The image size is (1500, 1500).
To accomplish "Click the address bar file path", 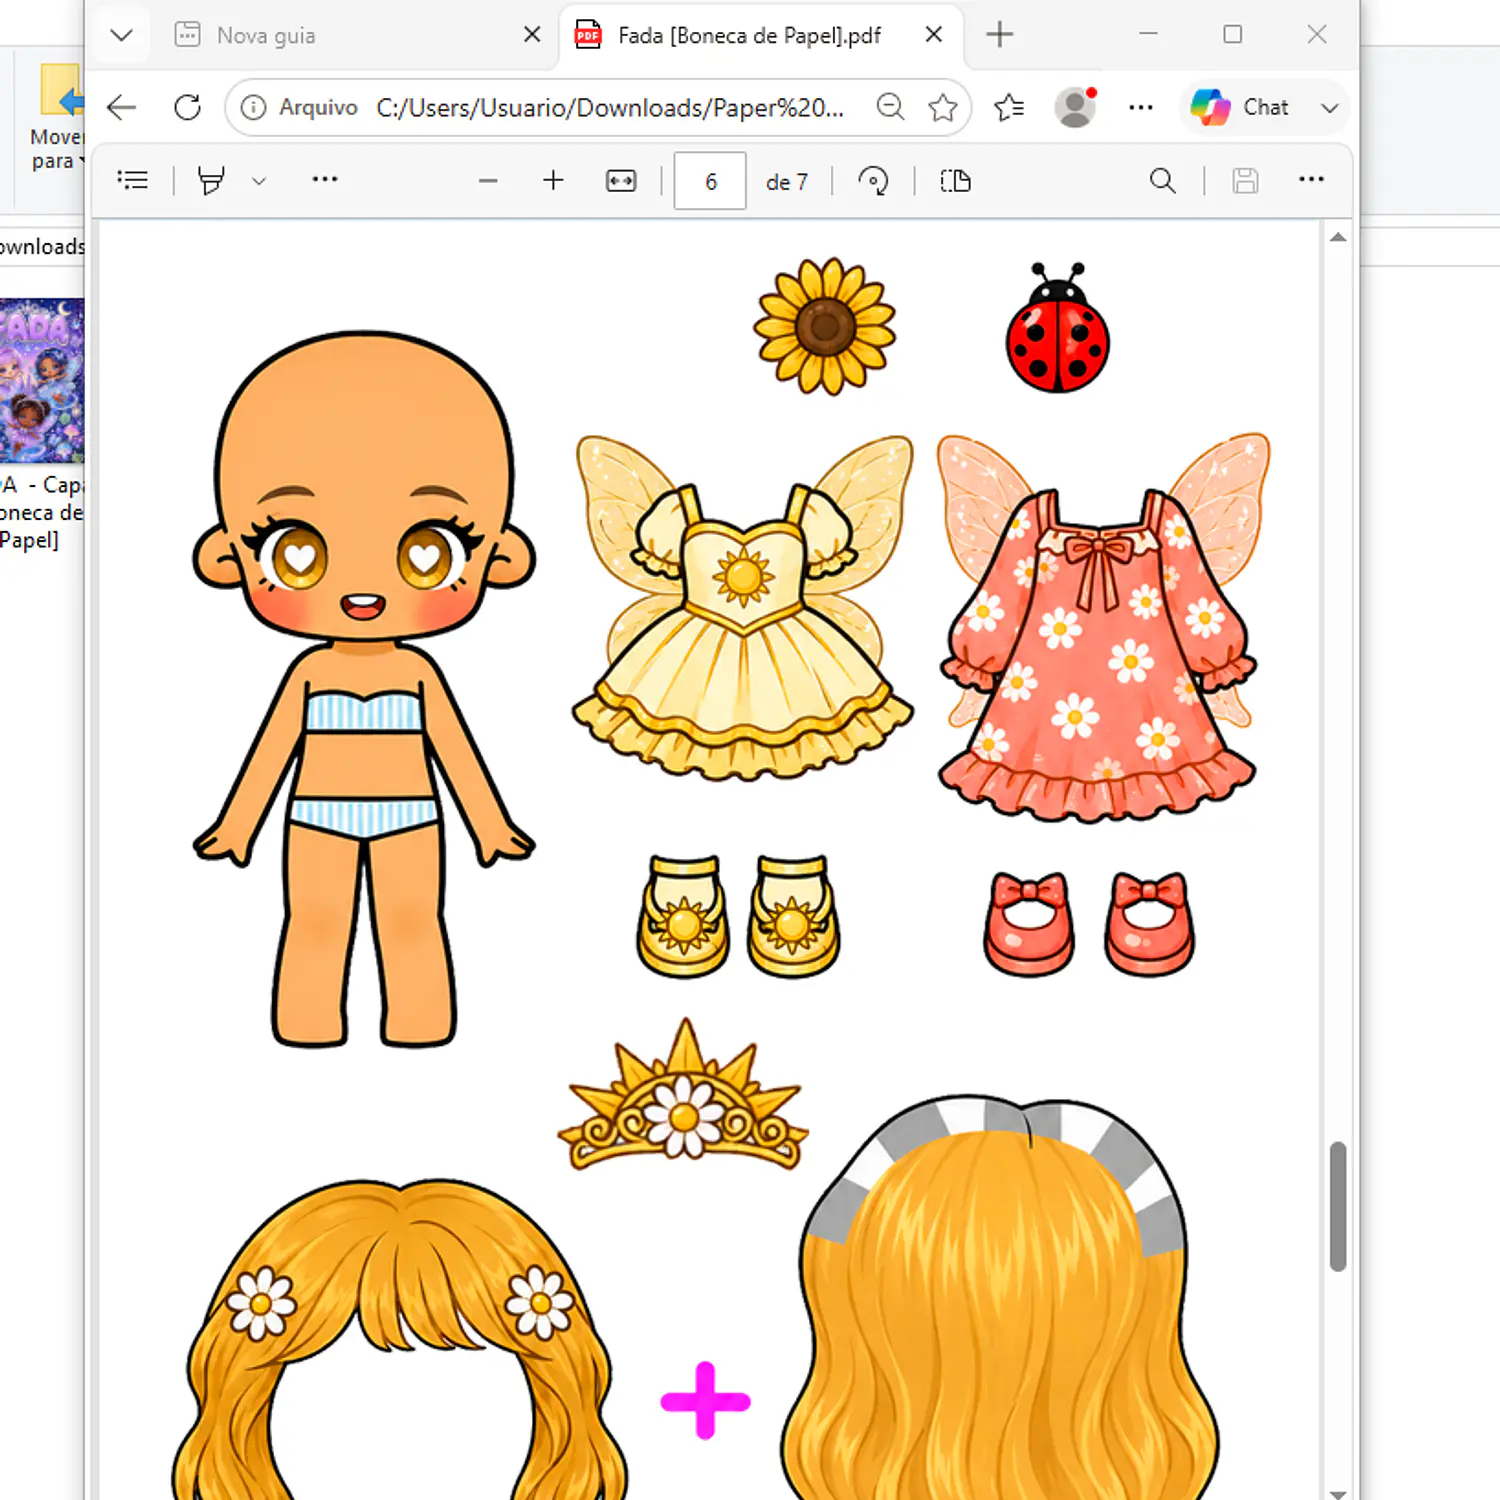I will pos(610,107).
